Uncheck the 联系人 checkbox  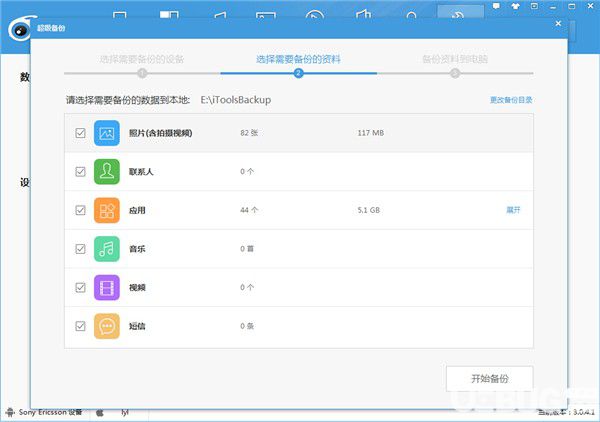click(80, 171)
